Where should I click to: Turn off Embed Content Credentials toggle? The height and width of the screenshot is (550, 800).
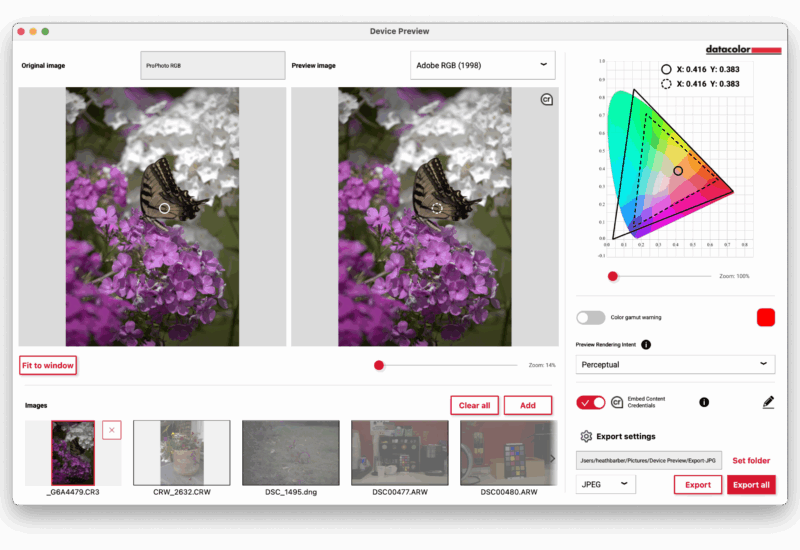590,402
